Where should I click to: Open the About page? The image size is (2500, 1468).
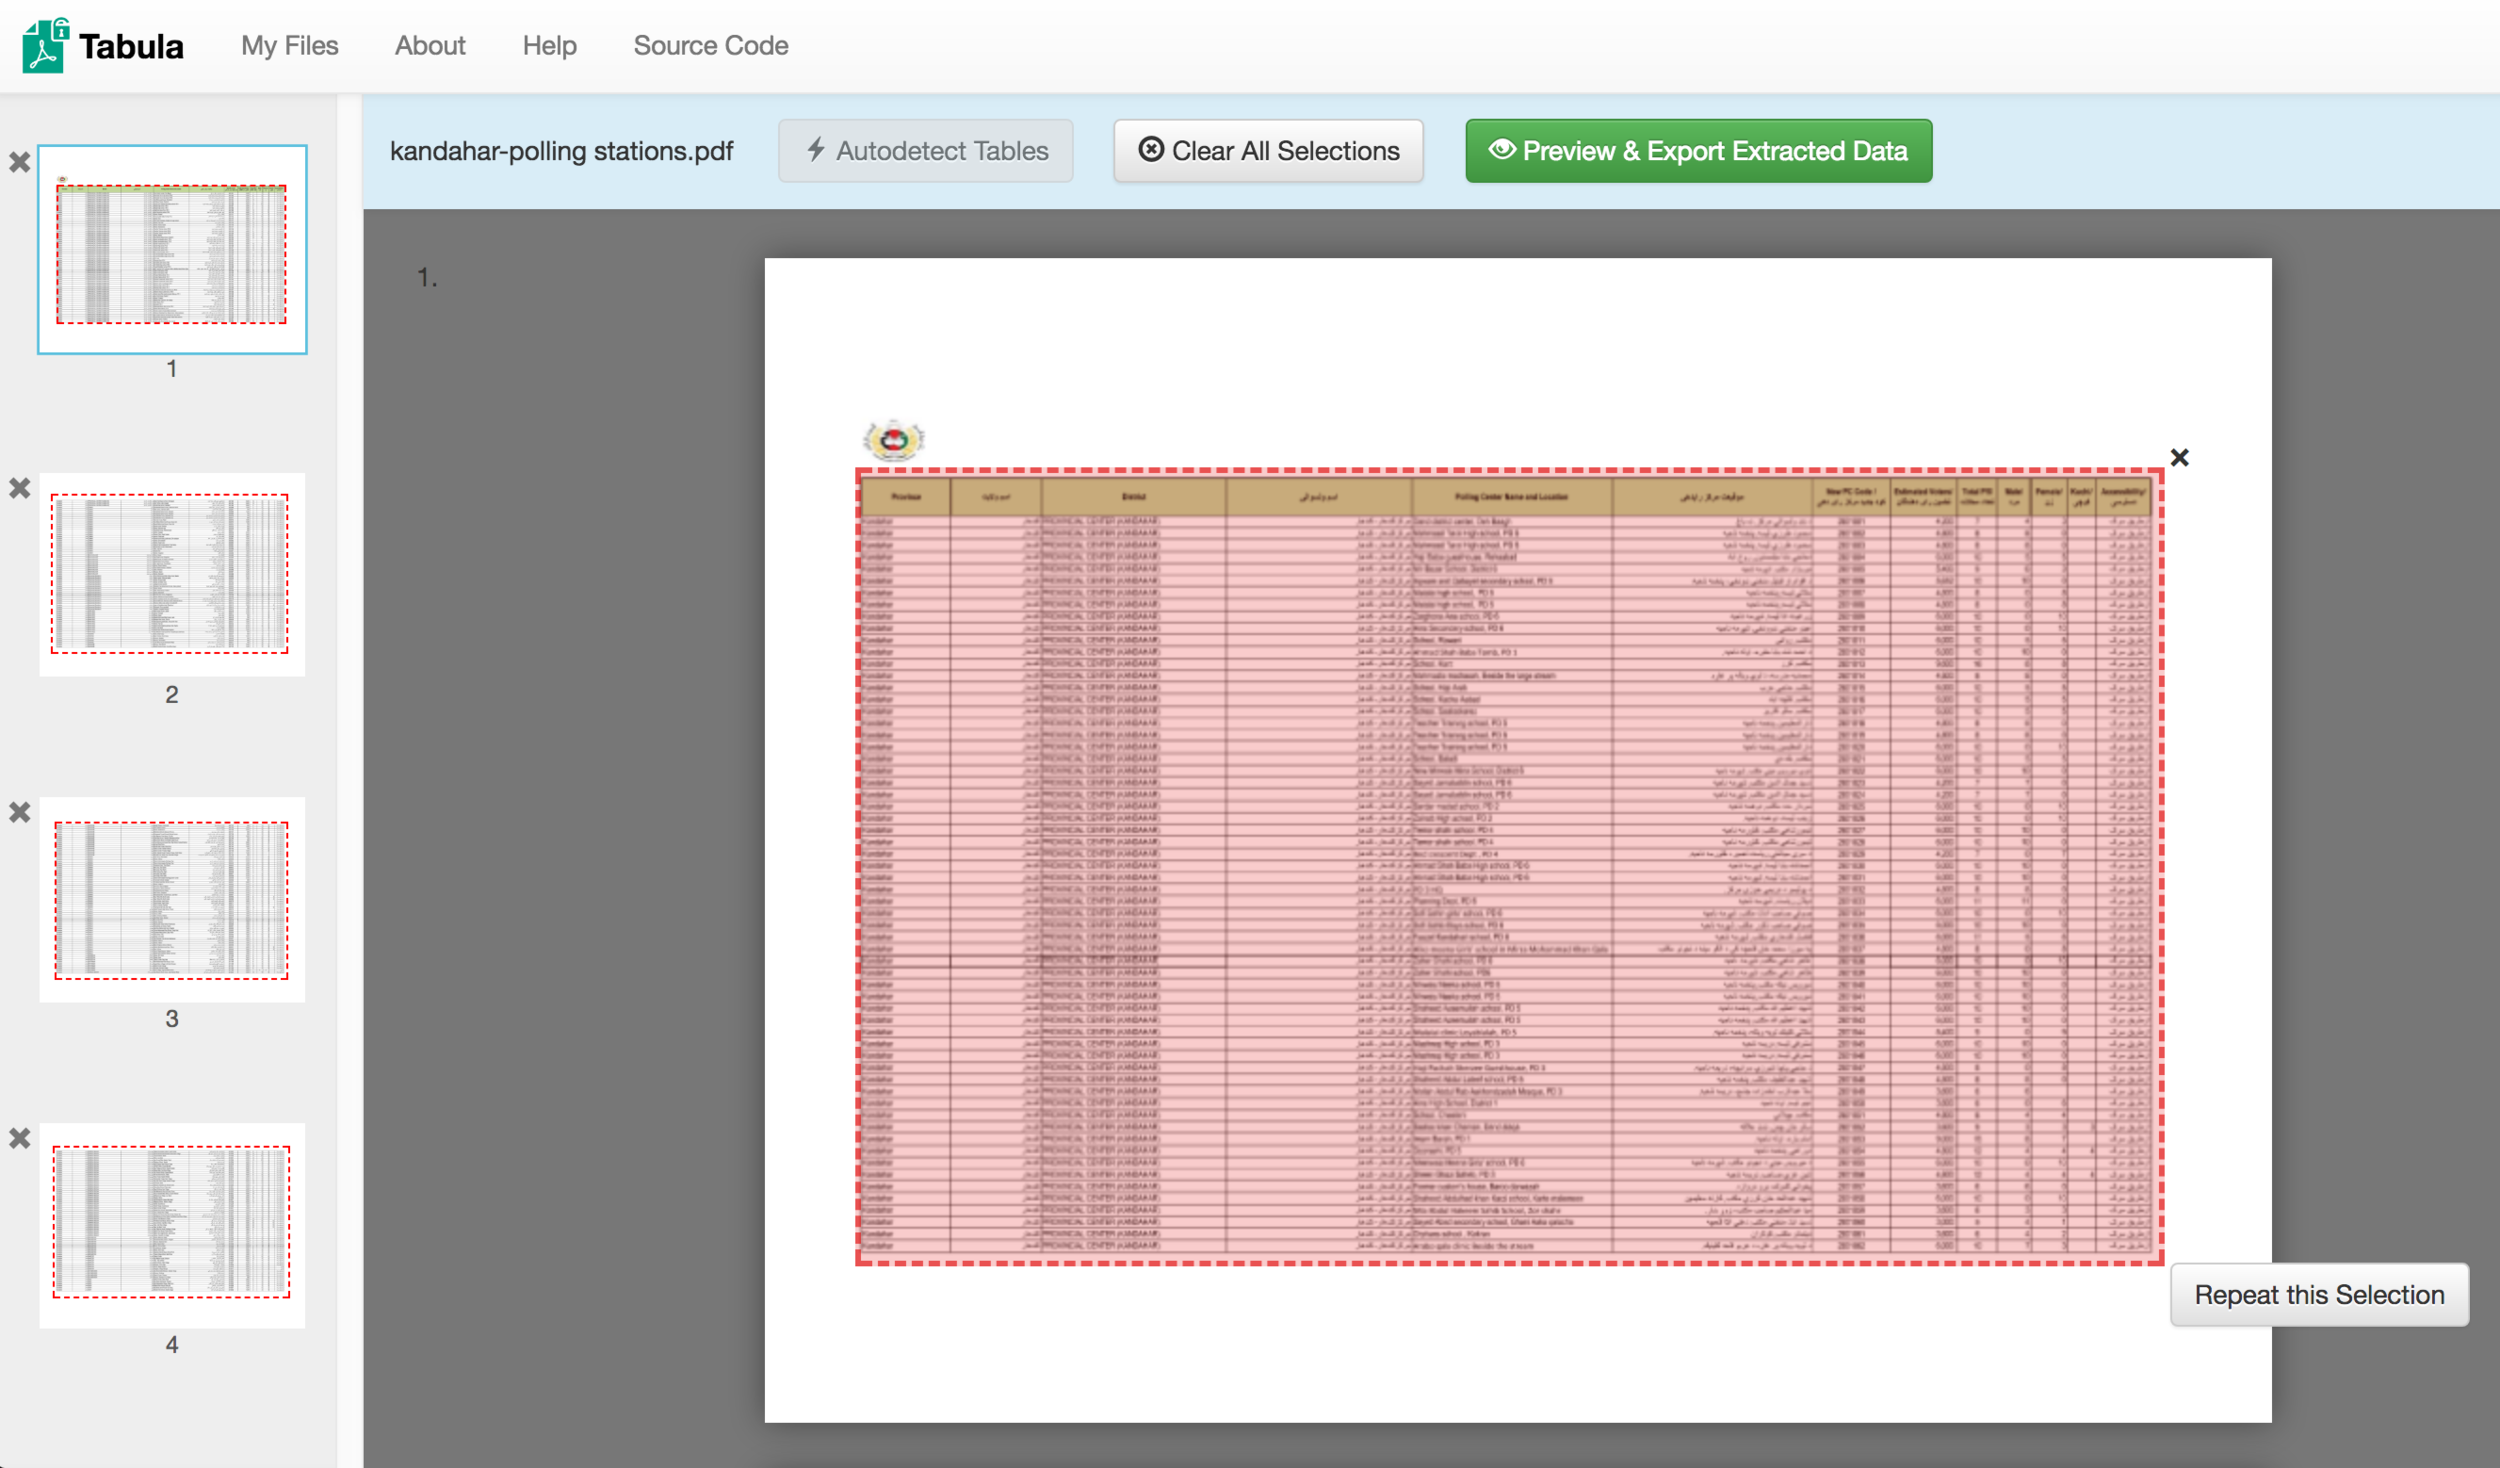point(430,46)
